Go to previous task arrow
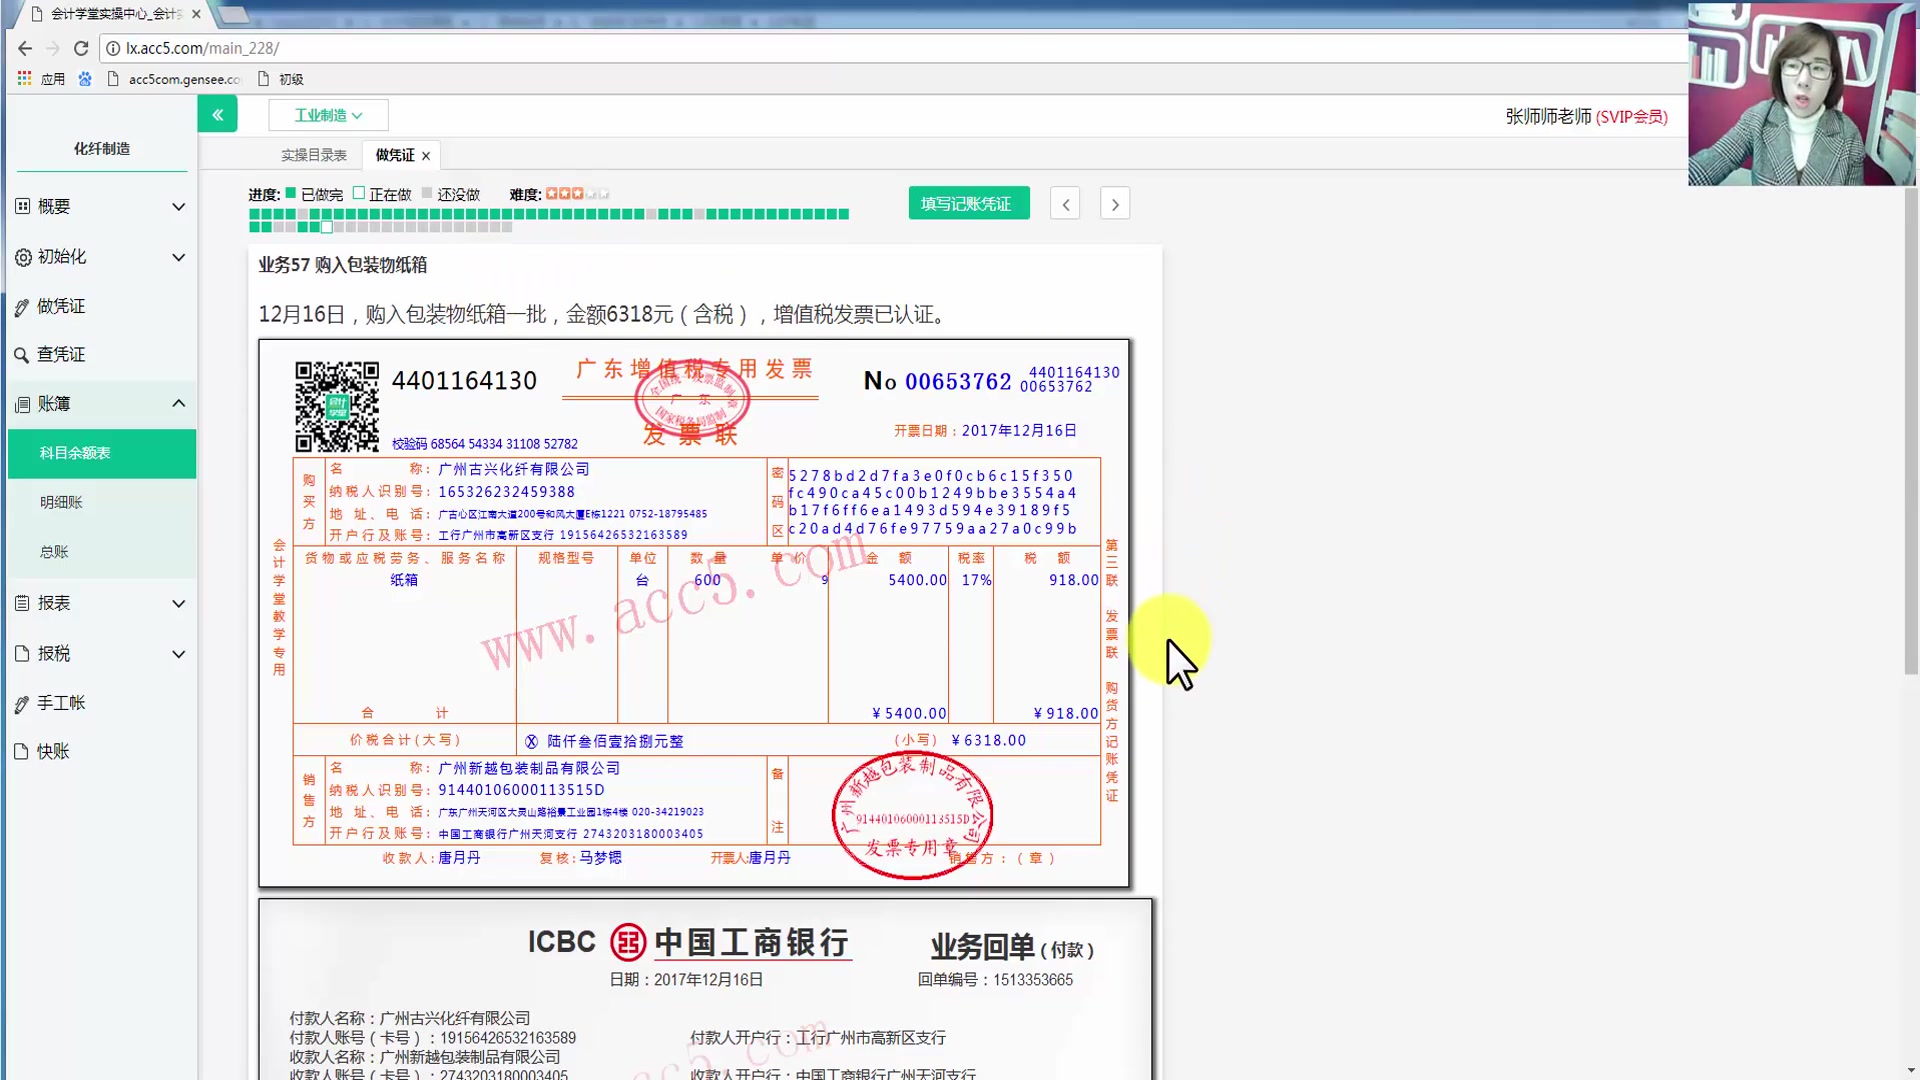1920x1080 pixels. tap(1065, 204)
